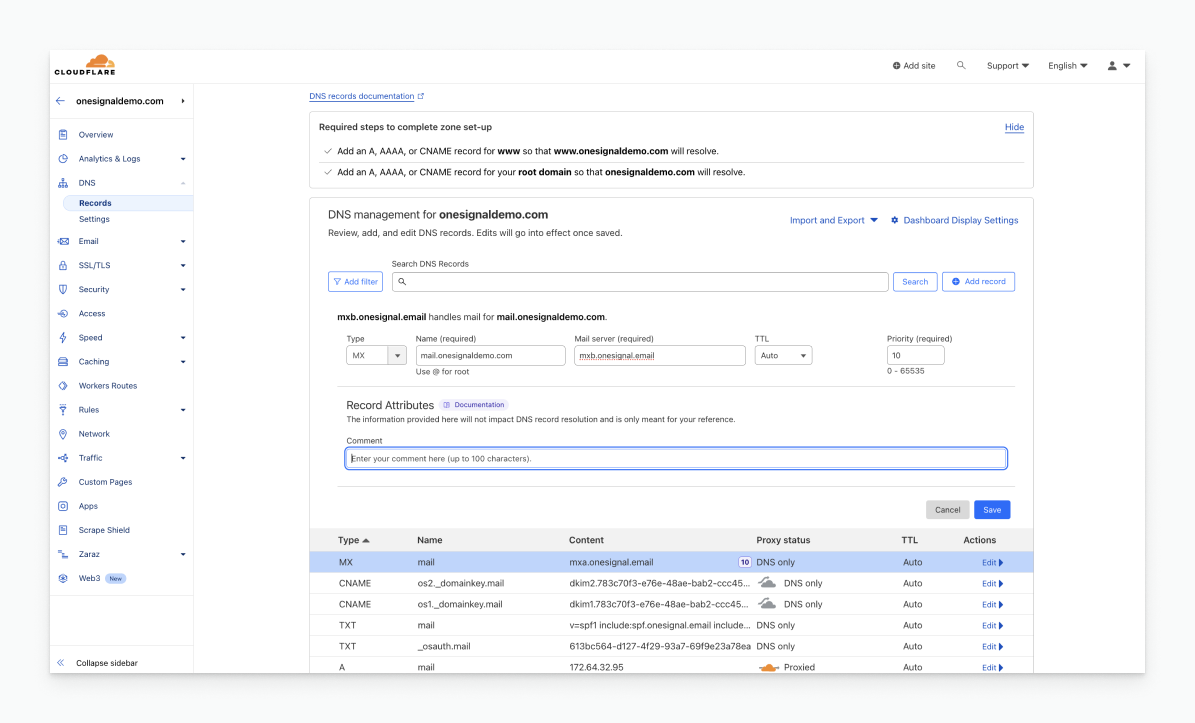Screen dimensions: 1195x723
Task: Click the Apps icon in sidebar
Action: [63, 507]
